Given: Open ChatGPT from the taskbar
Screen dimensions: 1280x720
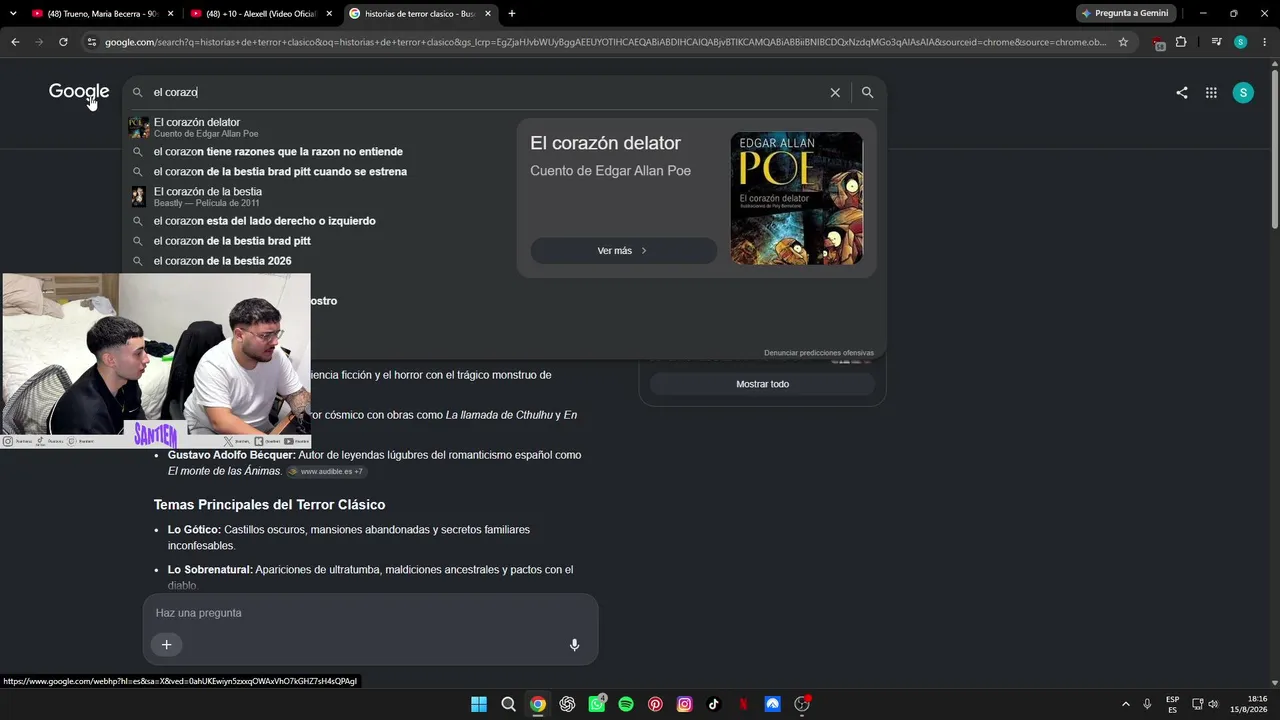Looking at the screenshot, I should pyautogui.click(x=567, y=704).
